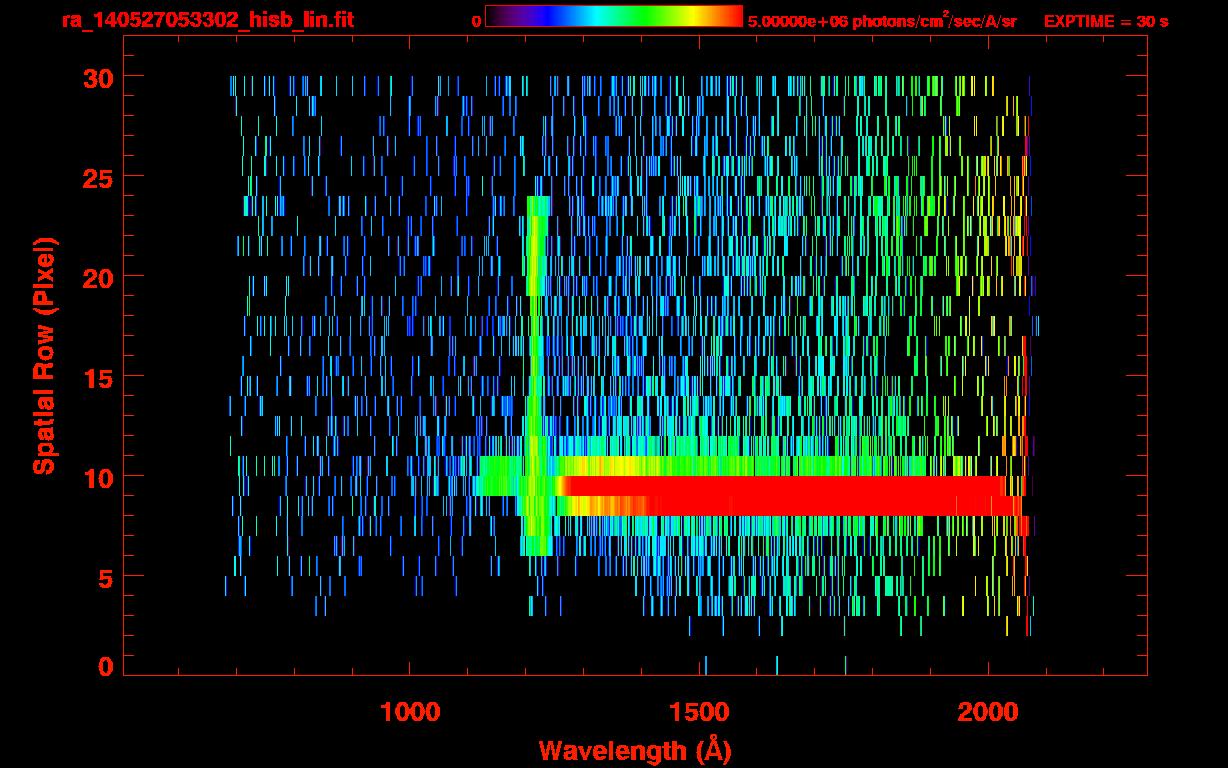Click the 1500 wavelength tick label
The height and width of the screenshot is (768, 1228).
[x=699, y=712]
